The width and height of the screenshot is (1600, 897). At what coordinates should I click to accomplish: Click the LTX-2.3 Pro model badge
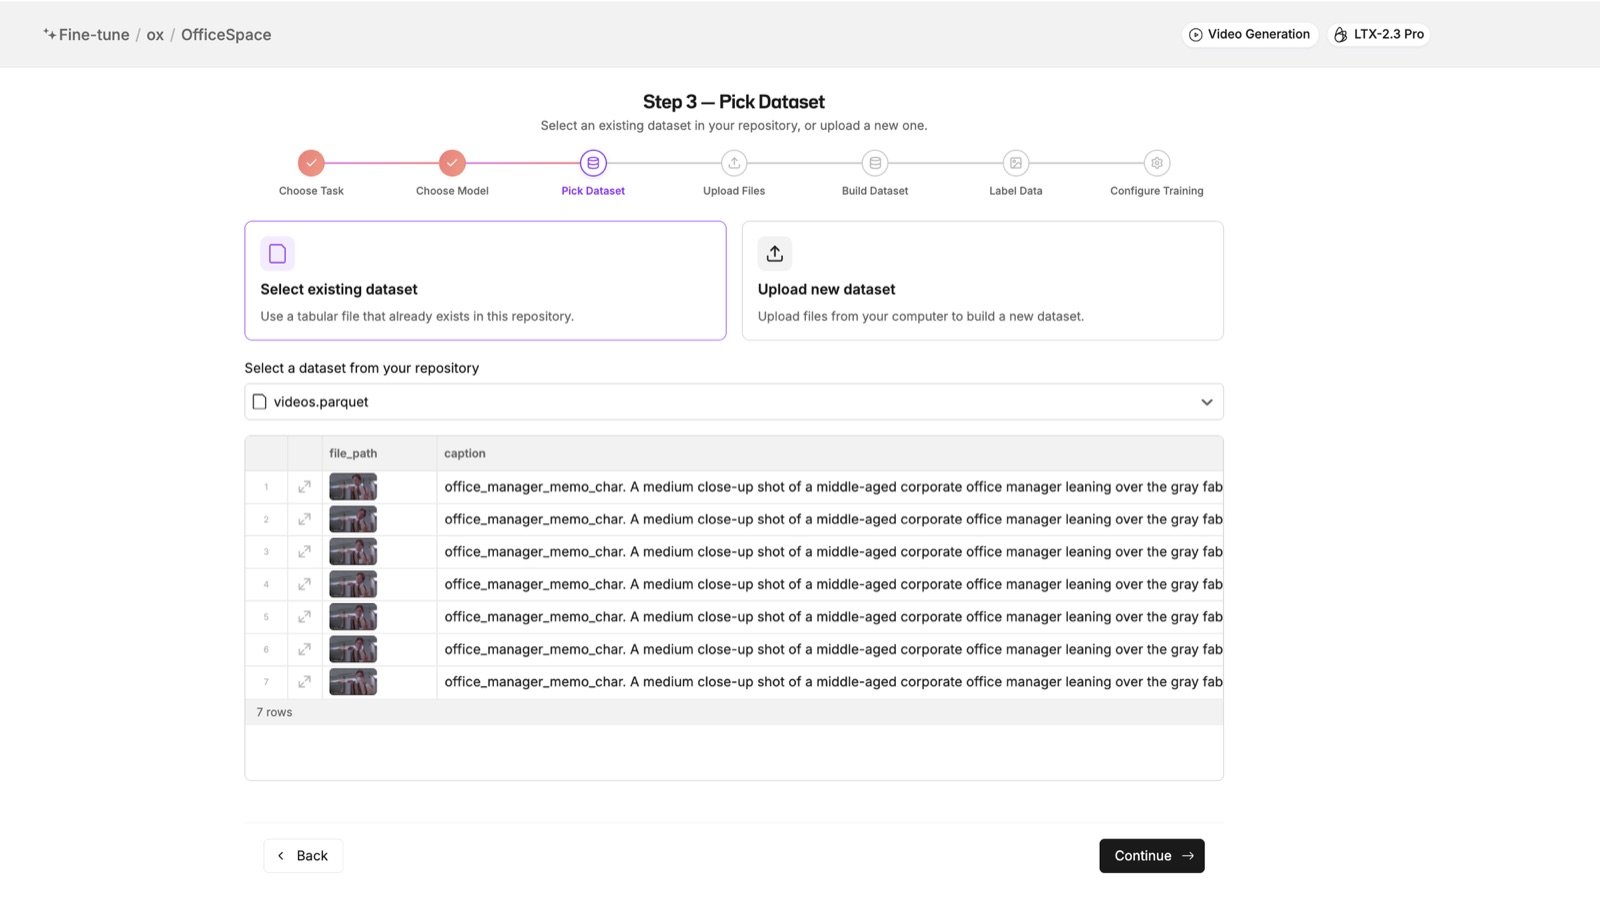point(1379,34)
